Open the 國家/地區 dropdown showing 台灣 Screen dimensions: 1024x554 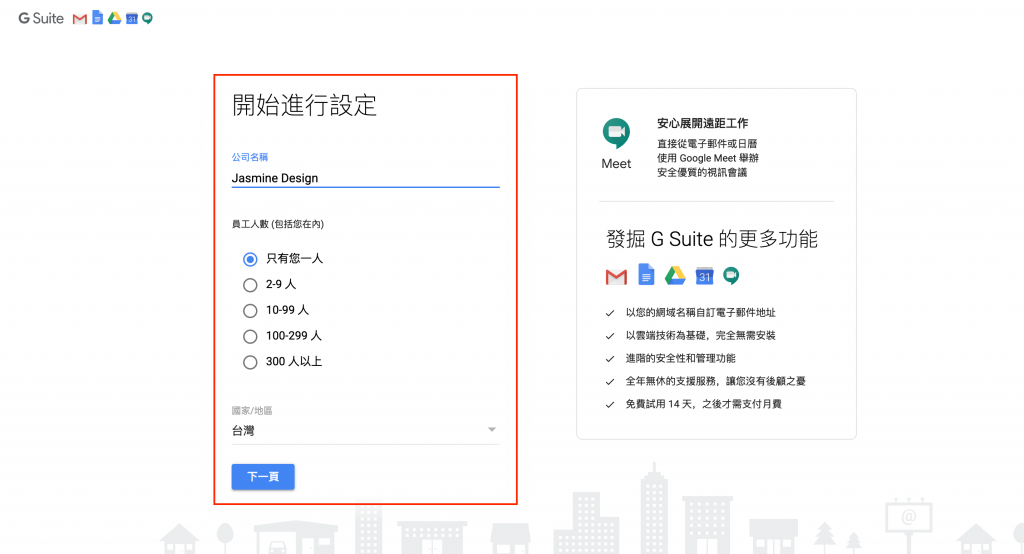(365, 431)
